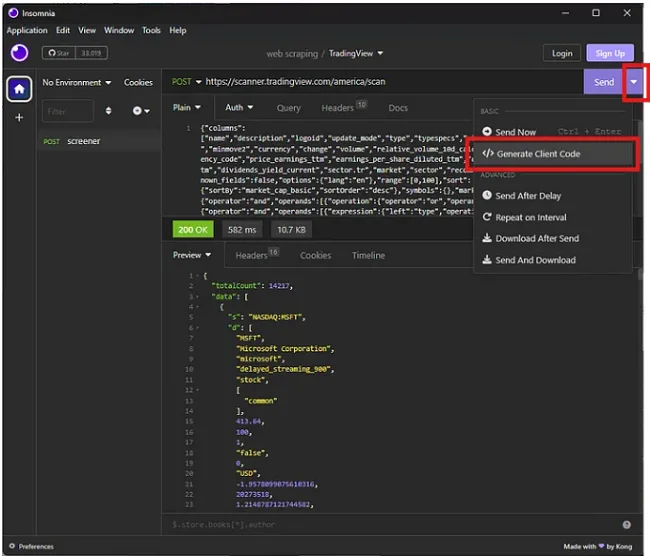Select Send After Delay option

553,196
